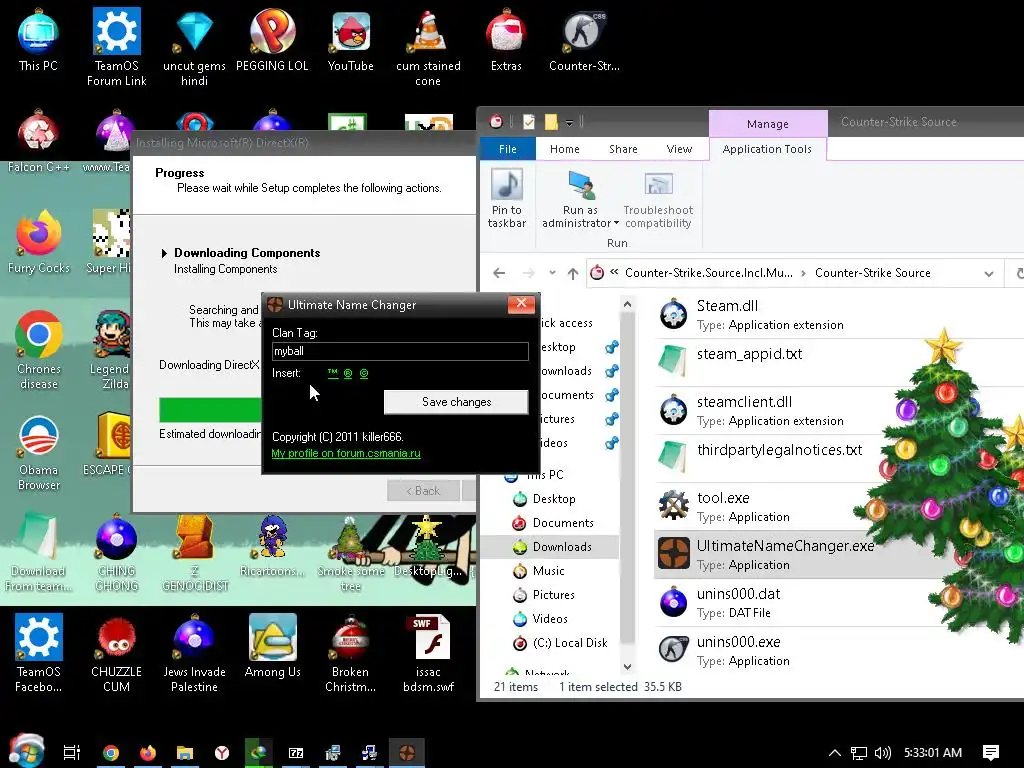Screen dimensions: 1024x768
Task: Switch to the Share ribbon tab
Action: (623, 149)
